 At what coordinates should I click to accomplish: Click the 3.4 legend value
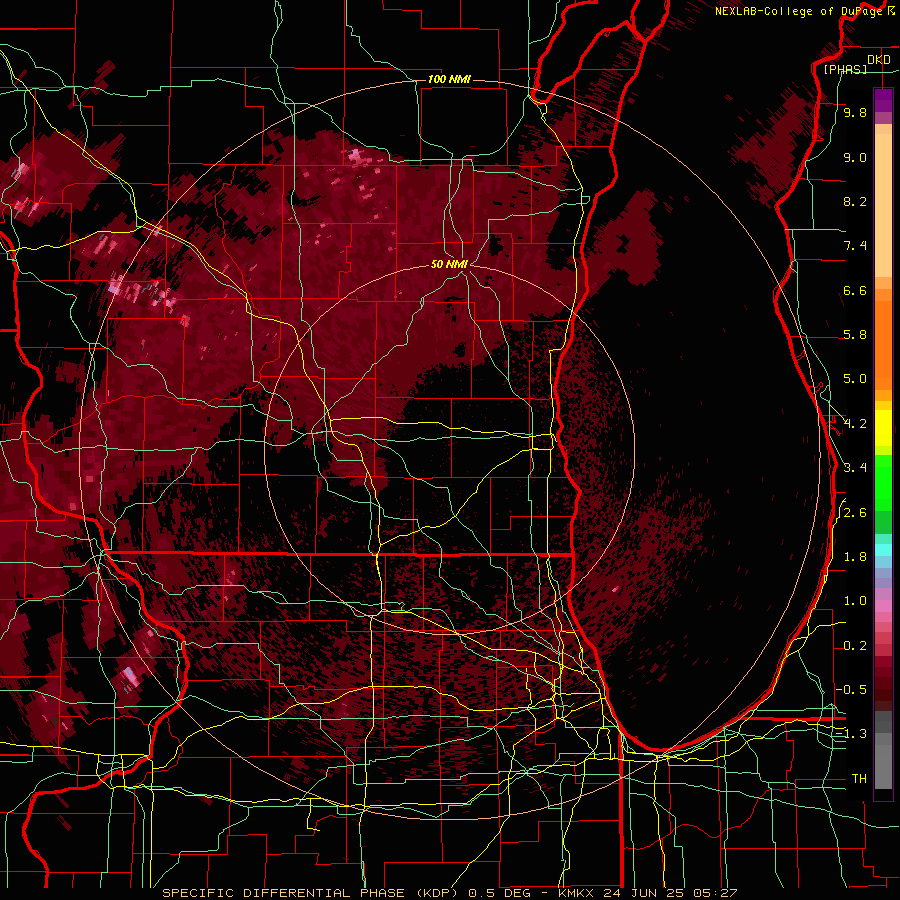click(855, 468)
